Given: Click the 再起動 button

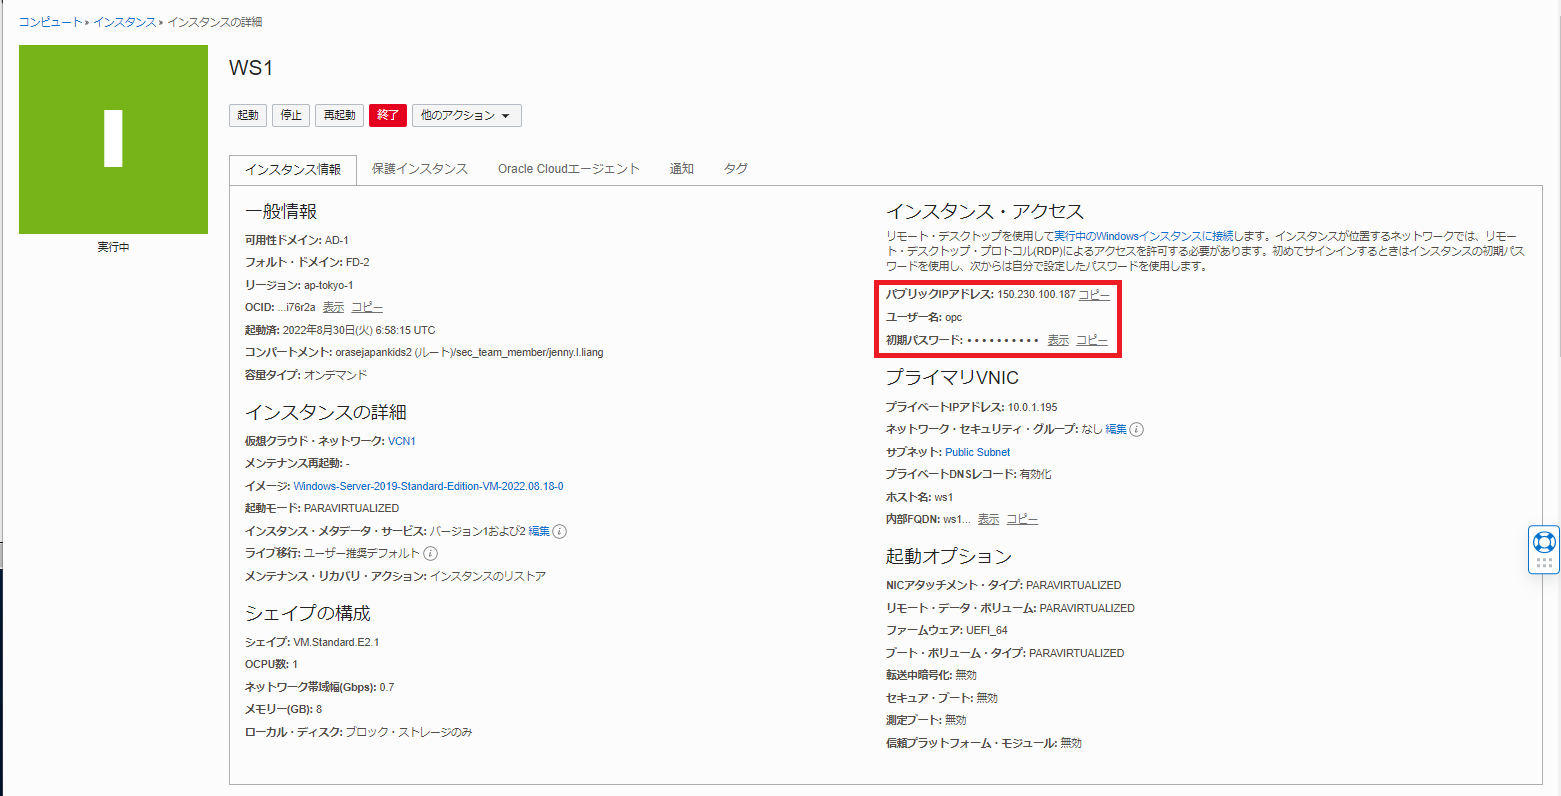Looking at the screenshot, I should (339, 116).
